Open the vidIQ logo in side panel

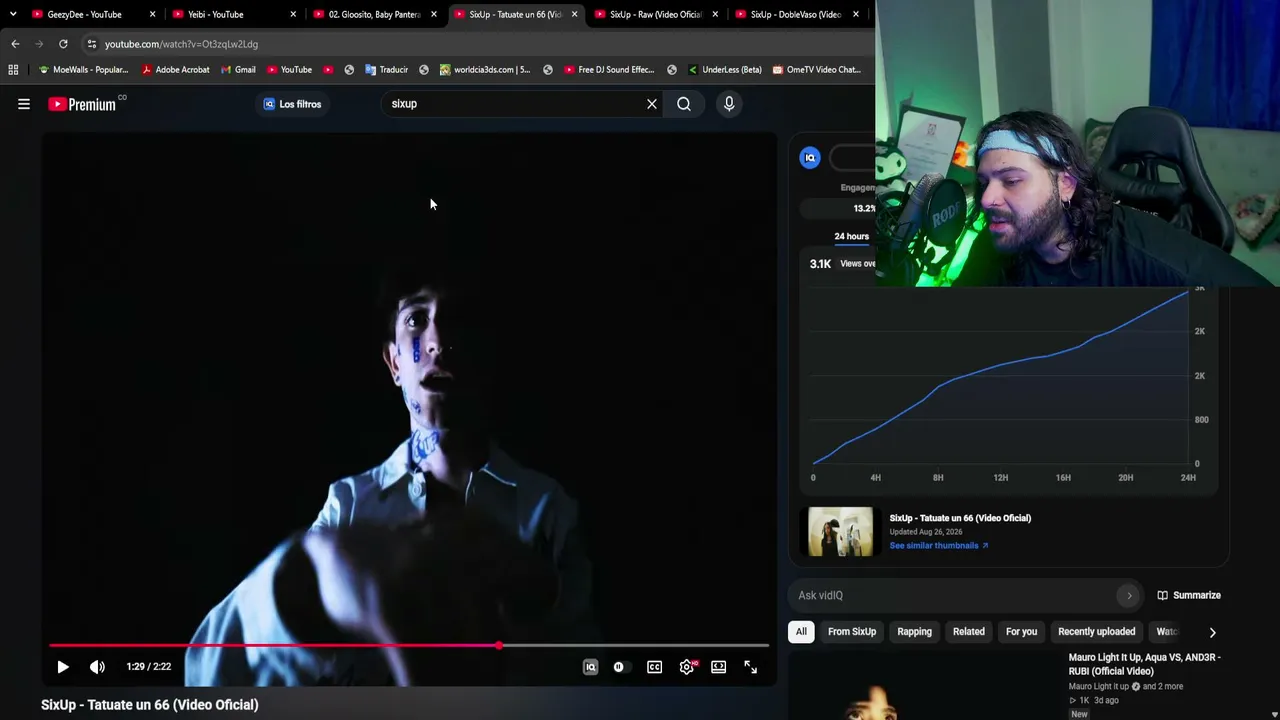[x=810, y=157]
